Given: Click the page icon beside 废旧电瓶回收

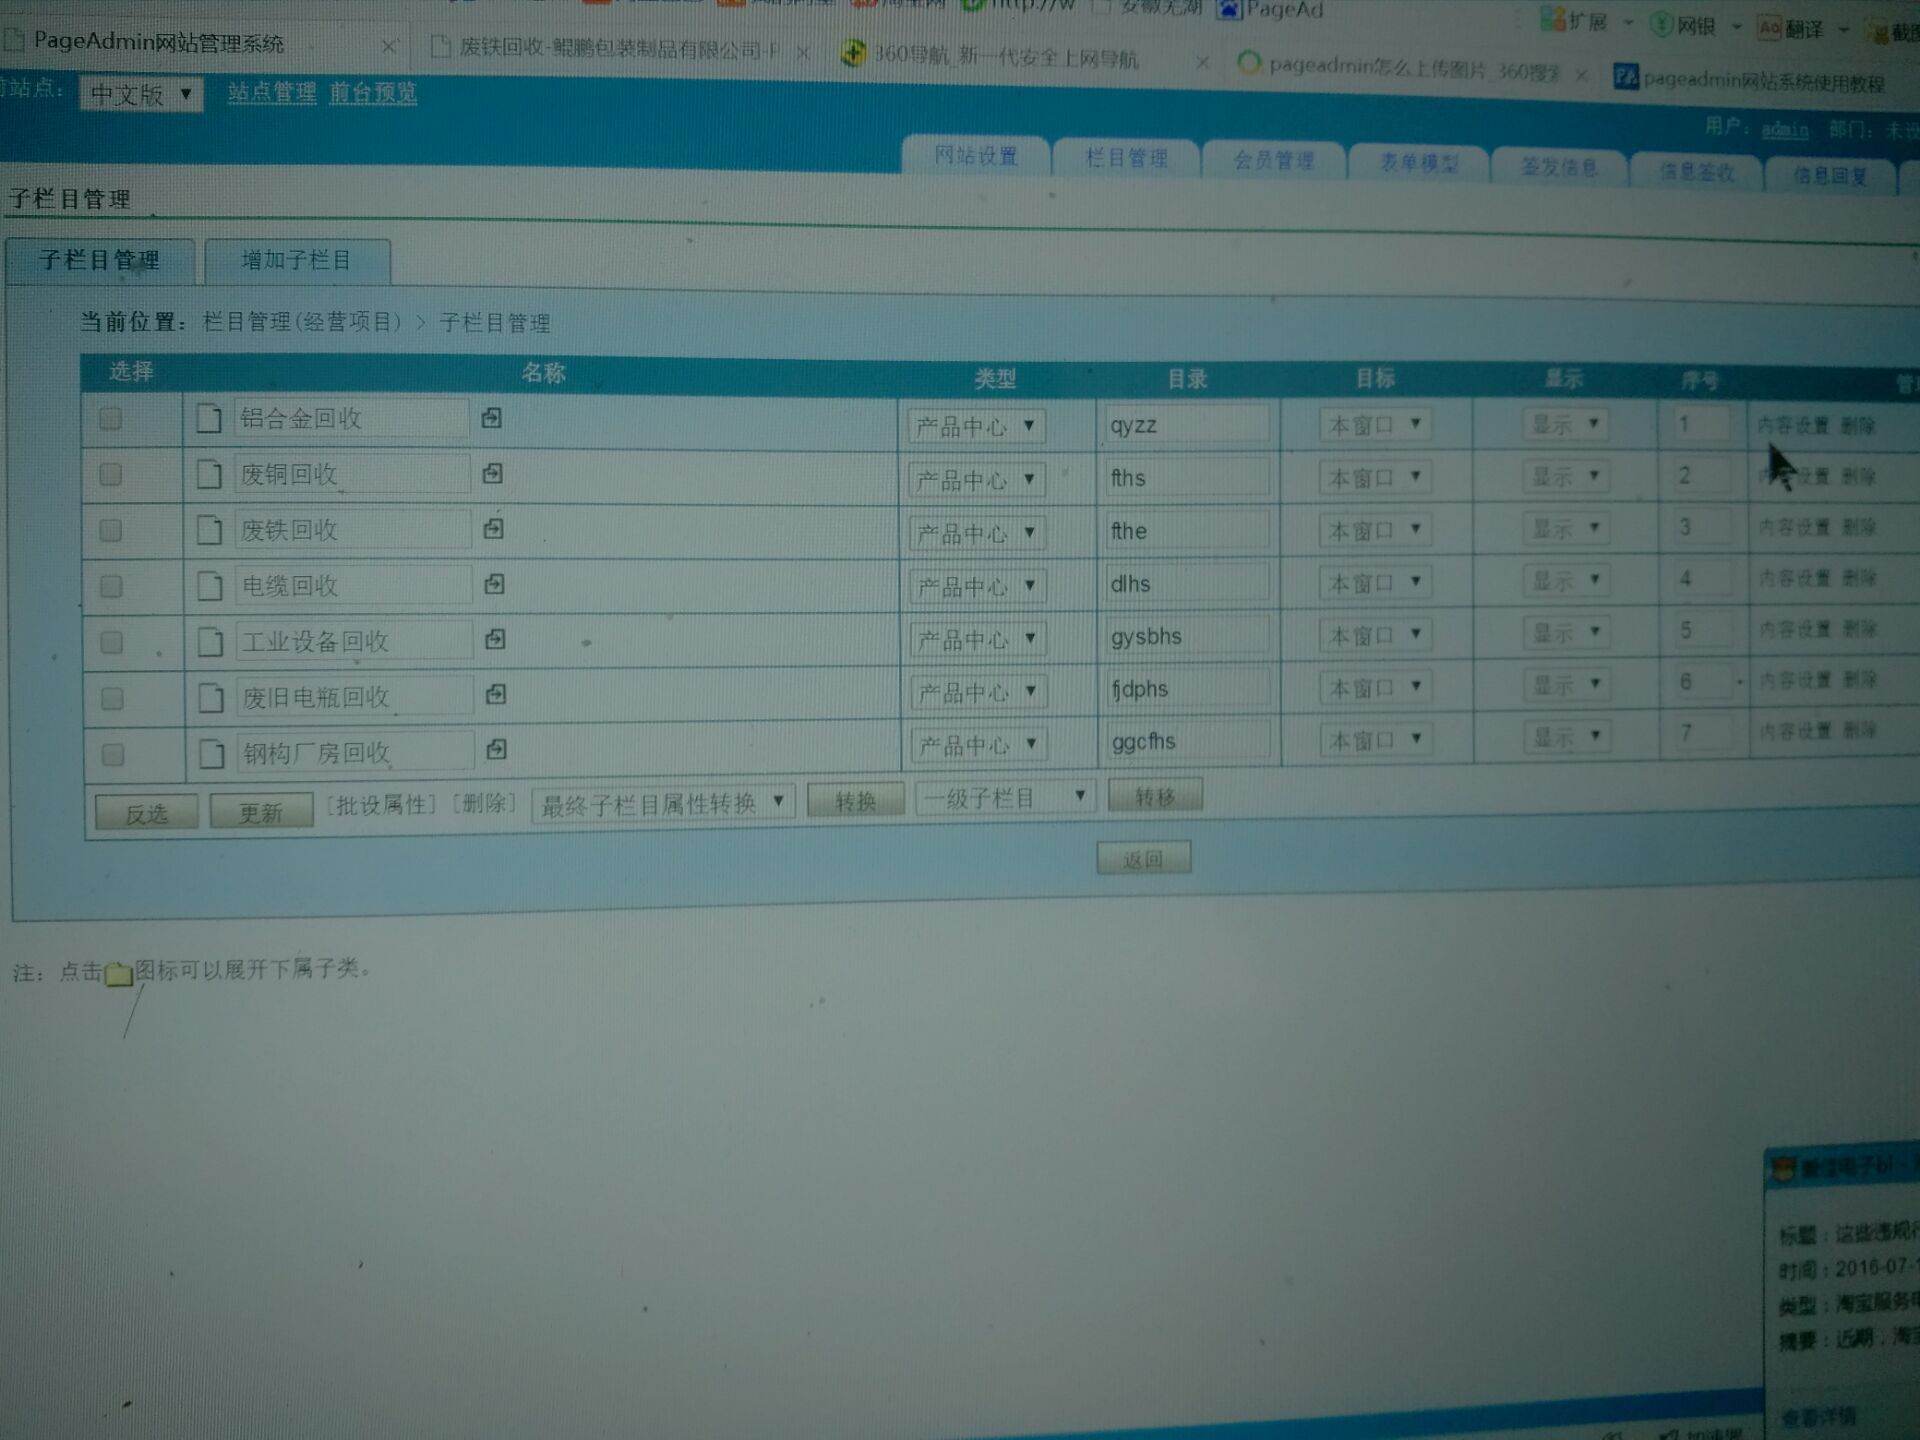Looking at the screenshot, I should (x=211, y=697).
